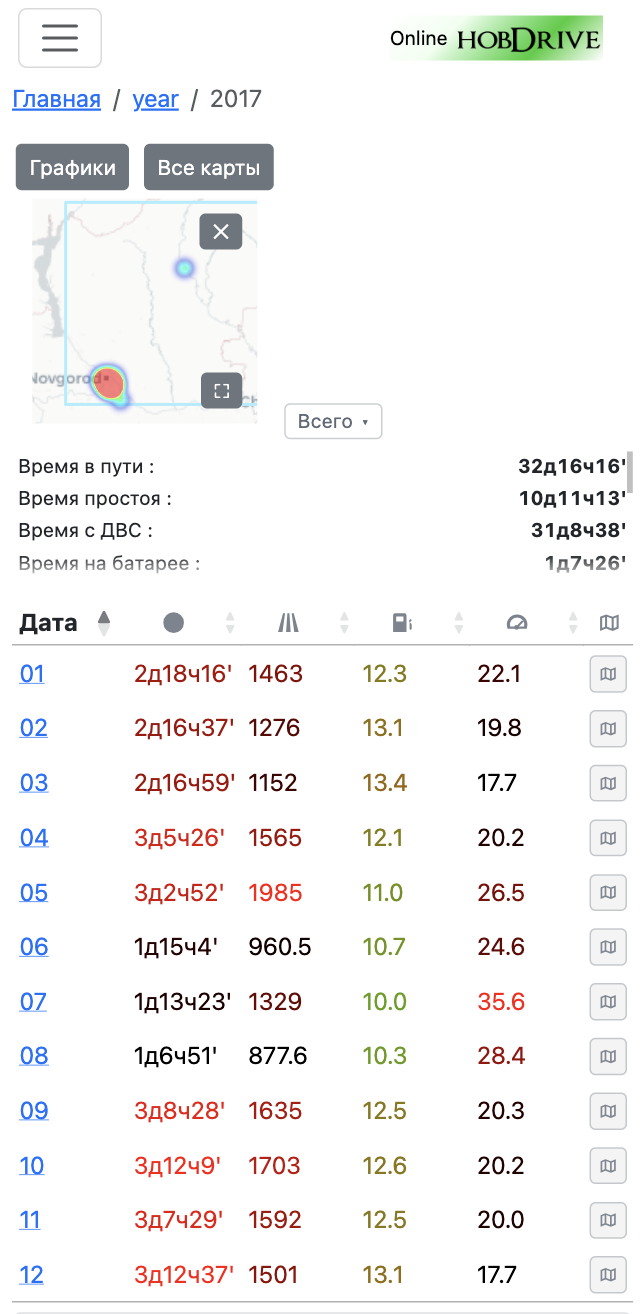Image resolution: width=642 pixels, height=1314 pixels.
Task: Click the Графики button
Action: tap(73, 167)
